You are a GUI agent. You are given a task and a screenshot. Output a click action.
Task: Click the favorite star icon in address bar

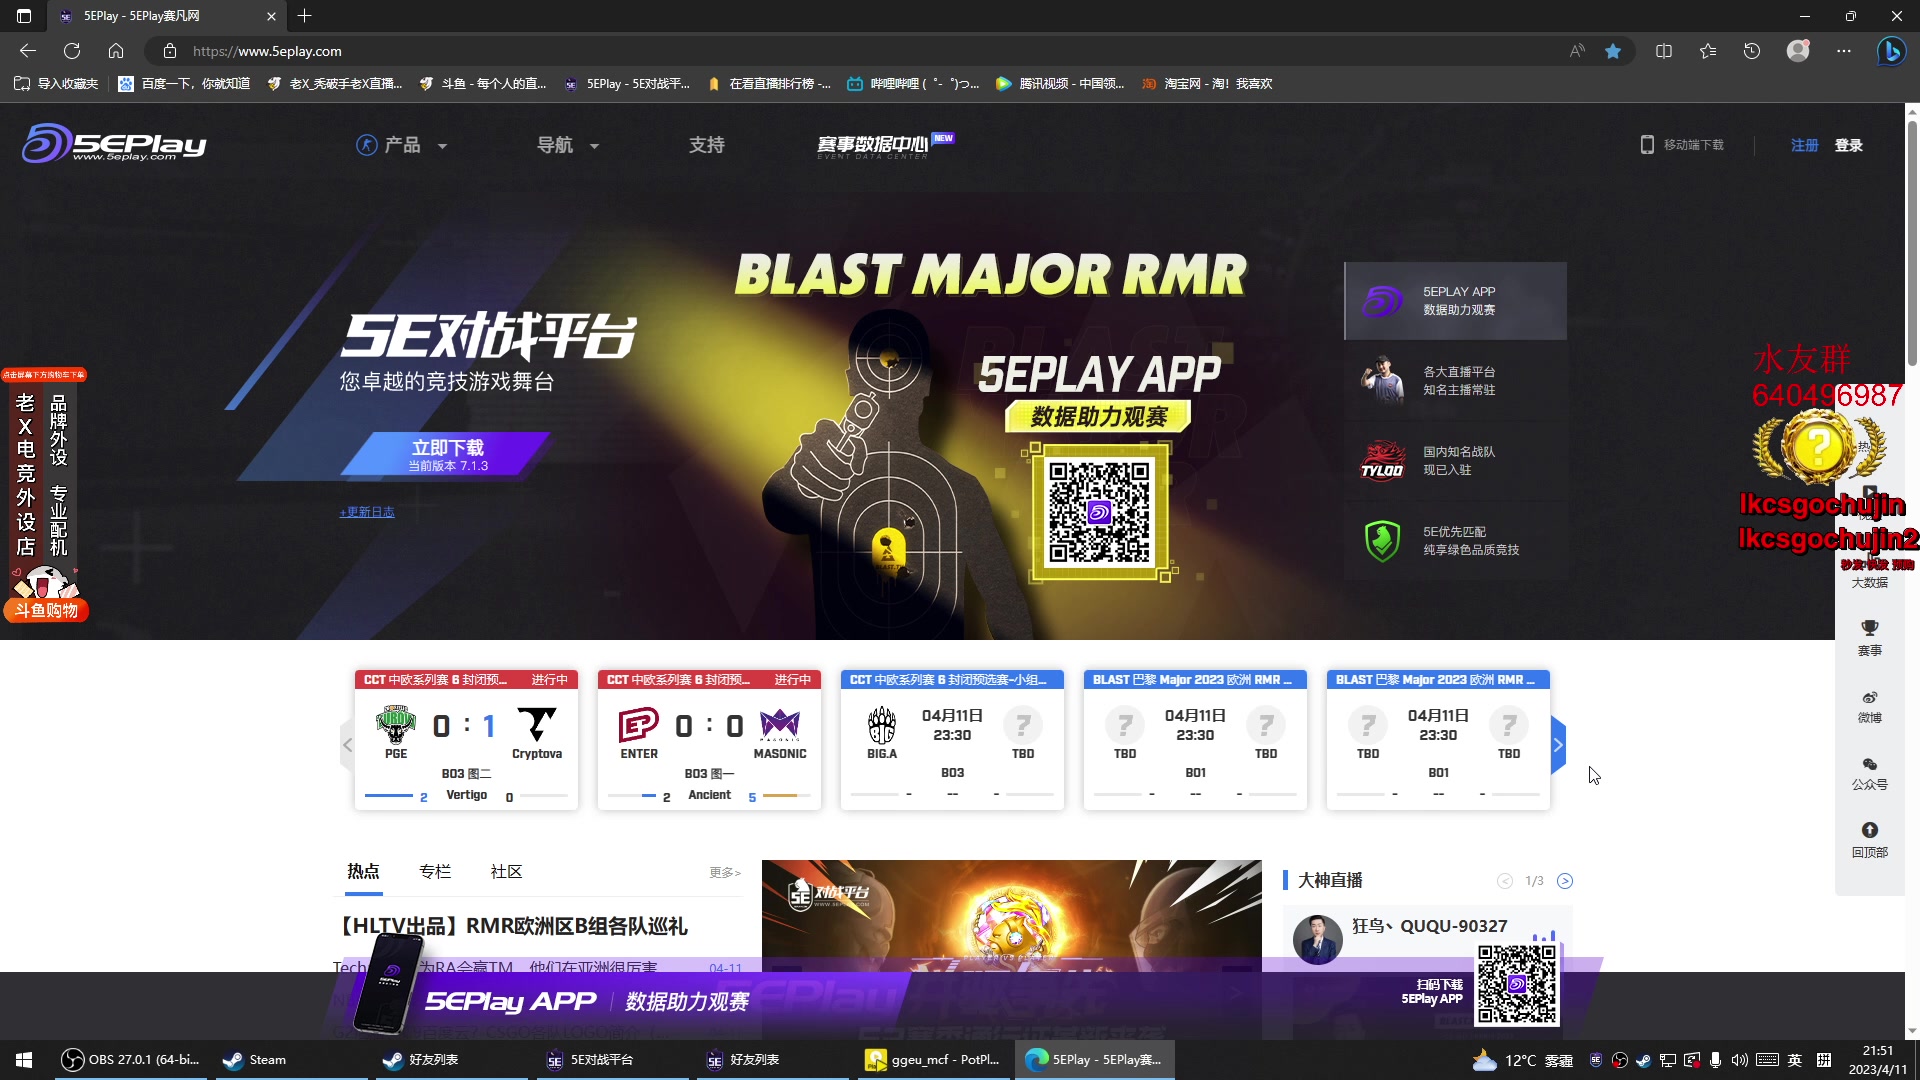click(1613, 51)
